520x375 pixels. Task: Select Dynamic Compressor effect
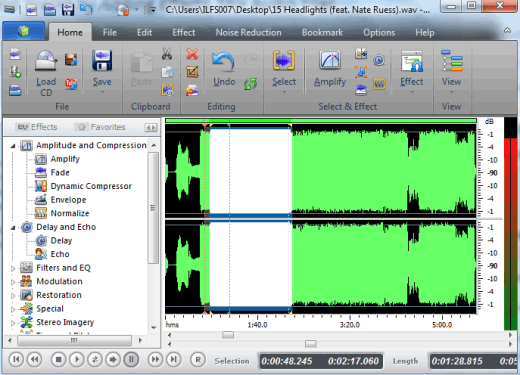click(x=91, y=186)
